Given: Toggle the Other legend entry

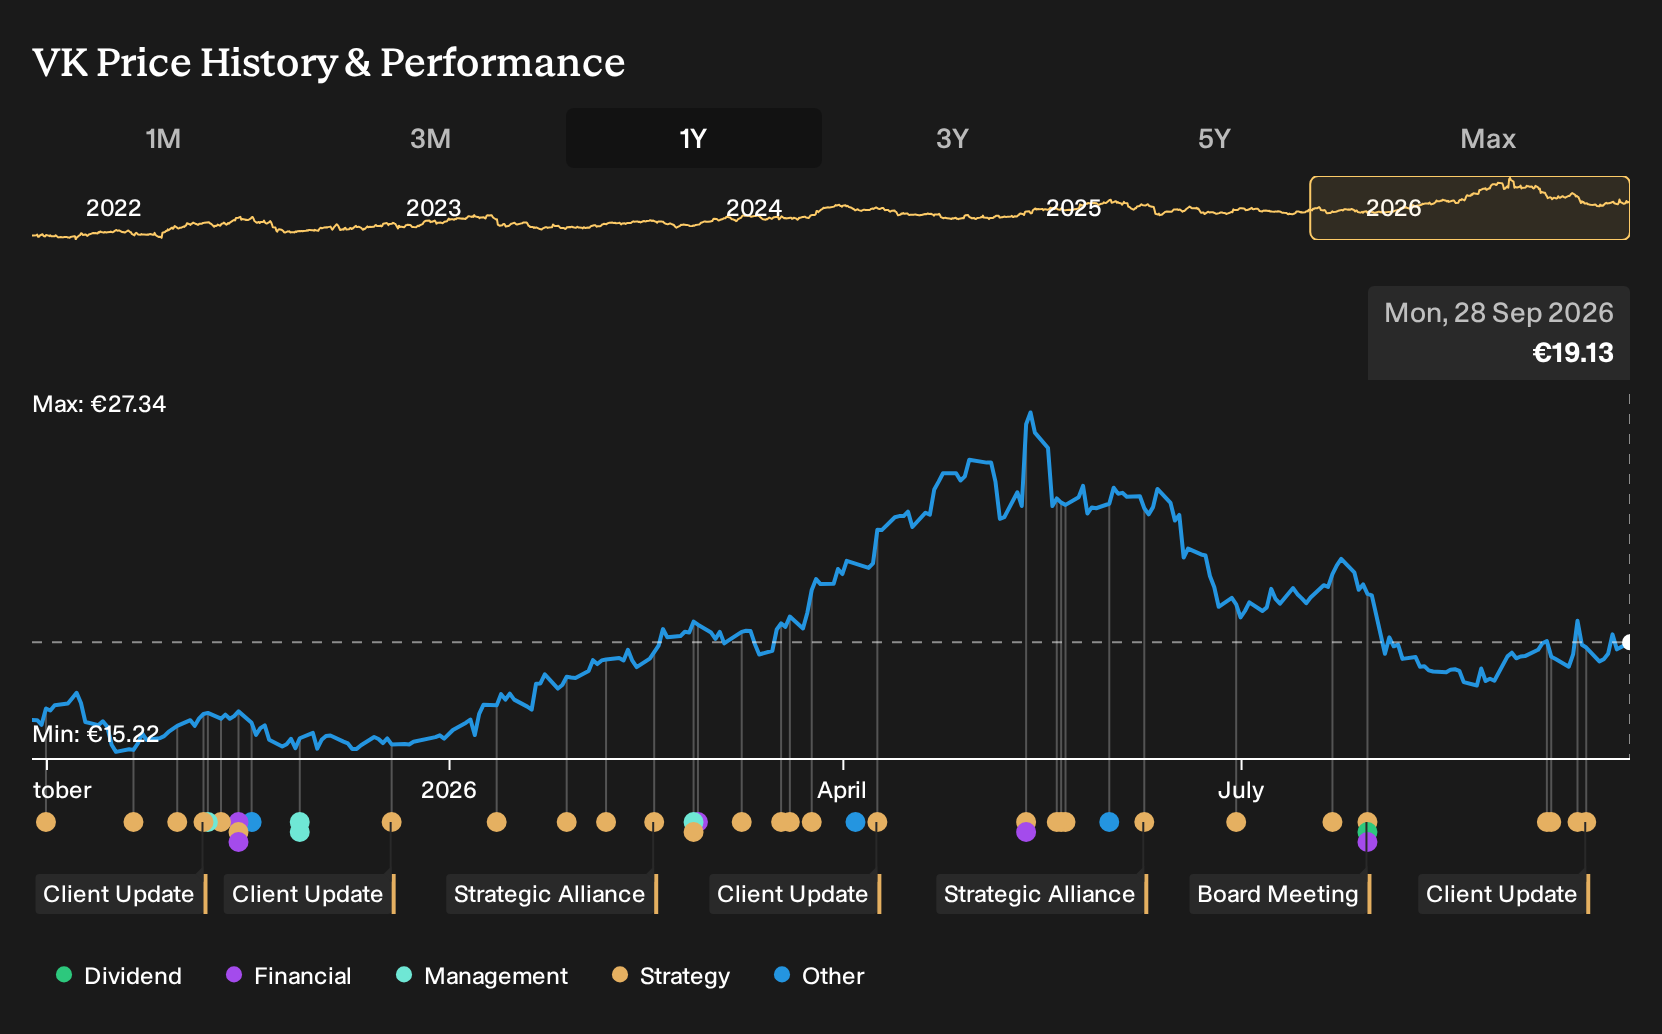Looking at the screenshot, I should (819, 975).
